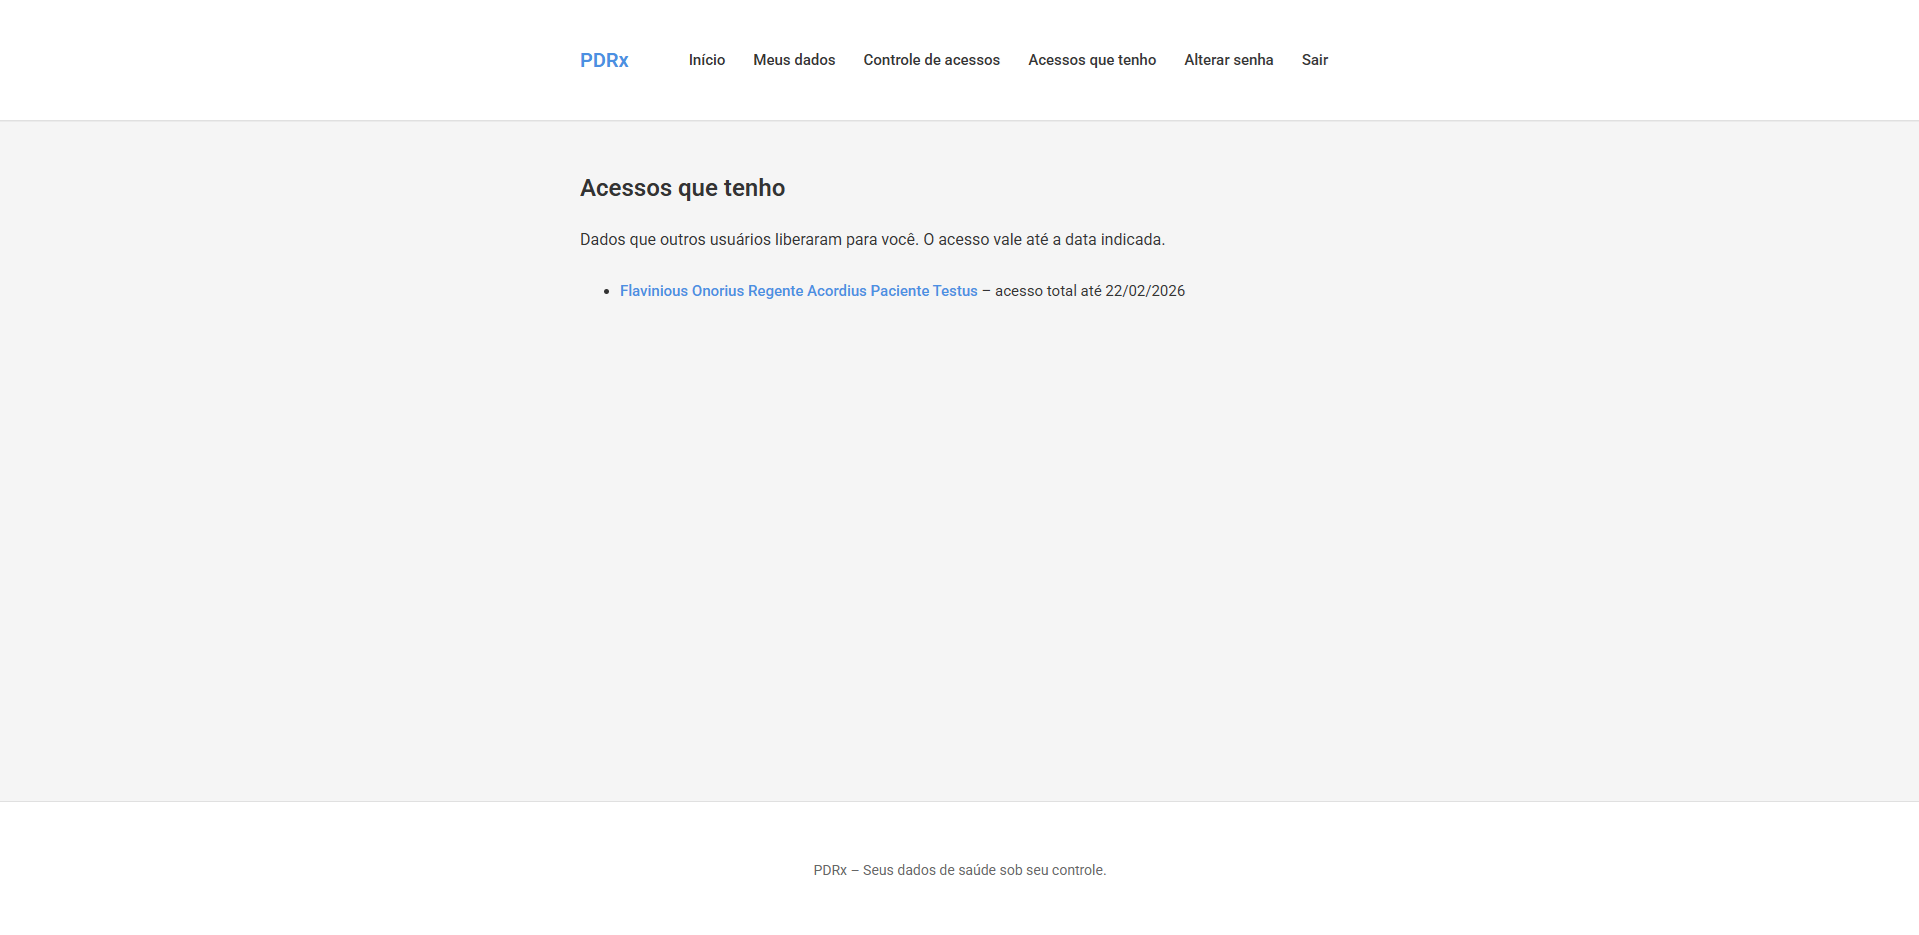Click the 'Dados que outros usuários liberaram' description
The width and height of the screenshot is (1919, 935).
pyautogui.click(x=873, y=240)
